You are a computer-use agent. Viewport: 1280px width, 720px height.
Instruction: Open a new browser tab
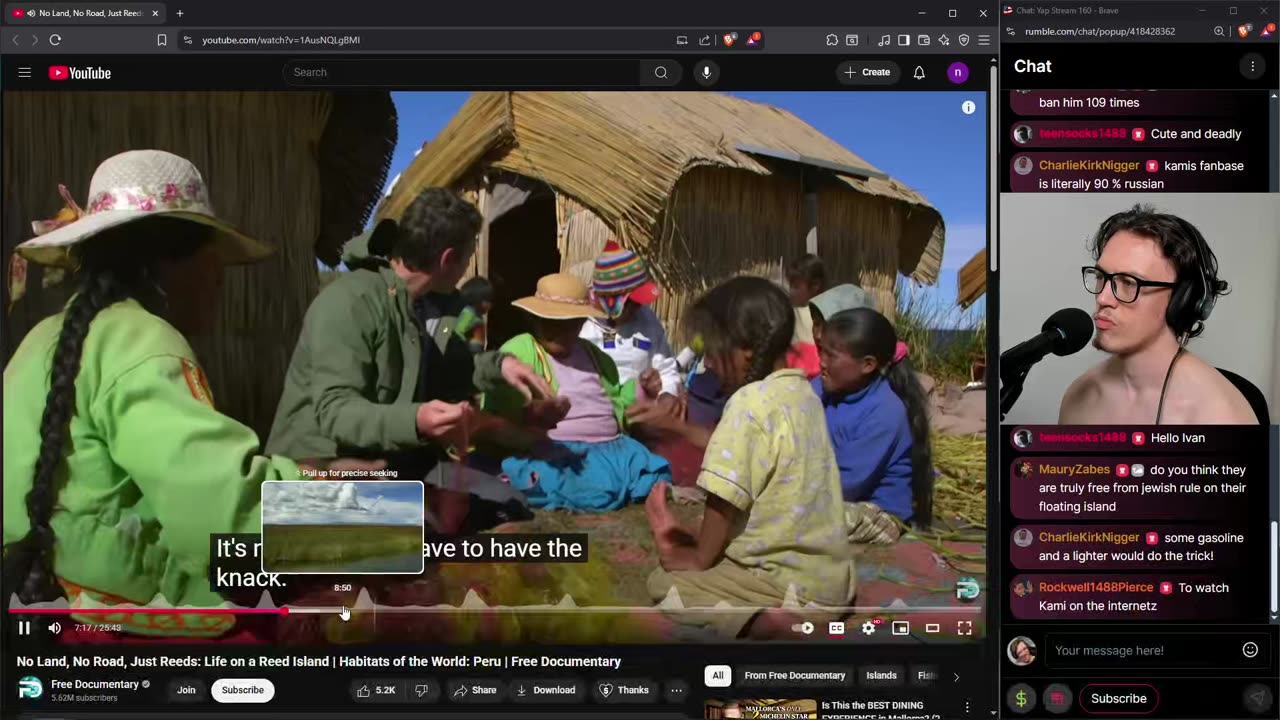180,13
